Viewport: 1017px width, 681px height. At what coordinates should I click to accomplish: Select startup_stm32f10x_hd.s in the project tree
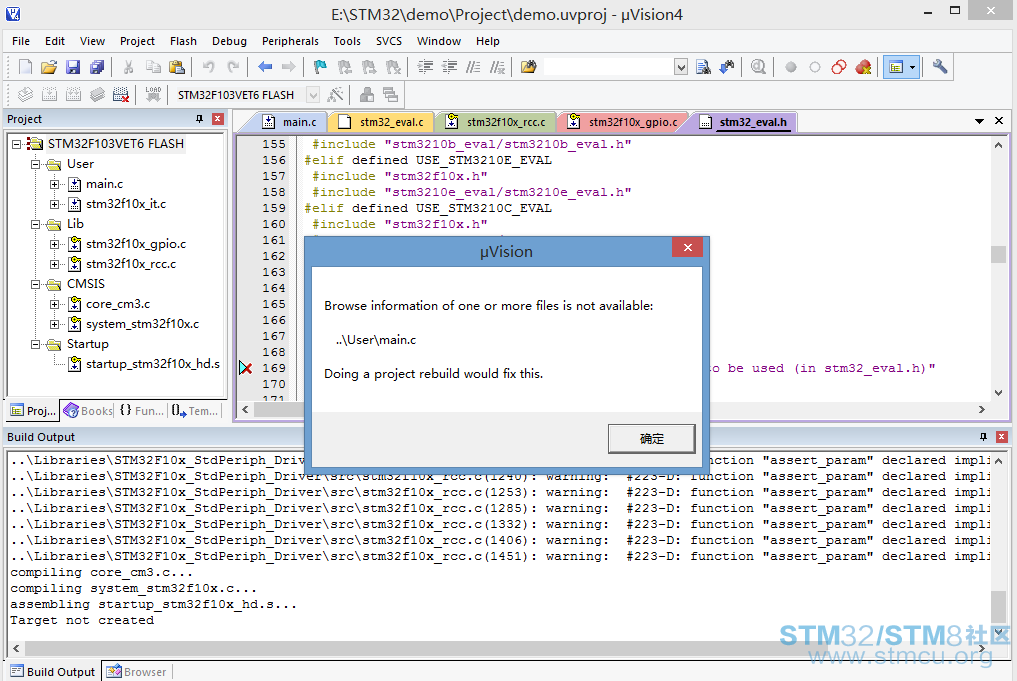pos(153,364)
